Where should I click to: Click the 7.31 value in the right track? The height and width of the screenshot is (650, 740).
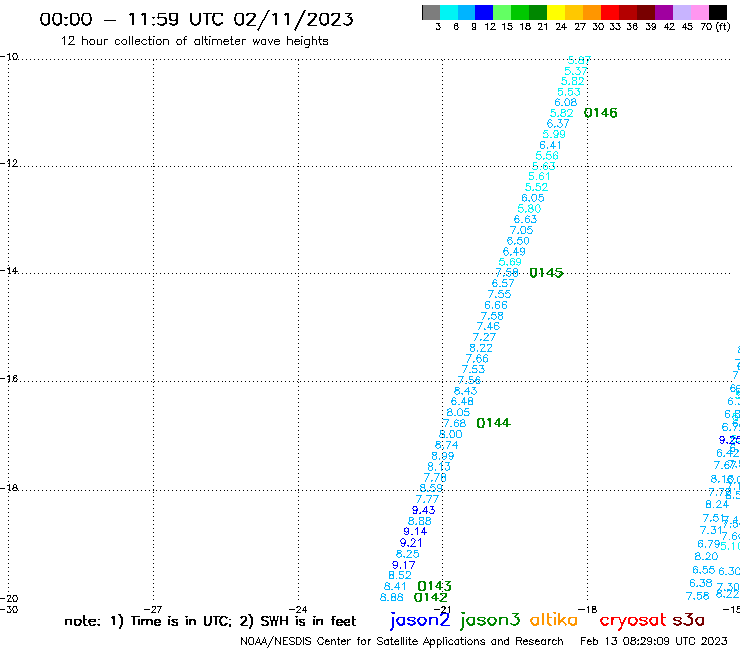pos(711,531)
